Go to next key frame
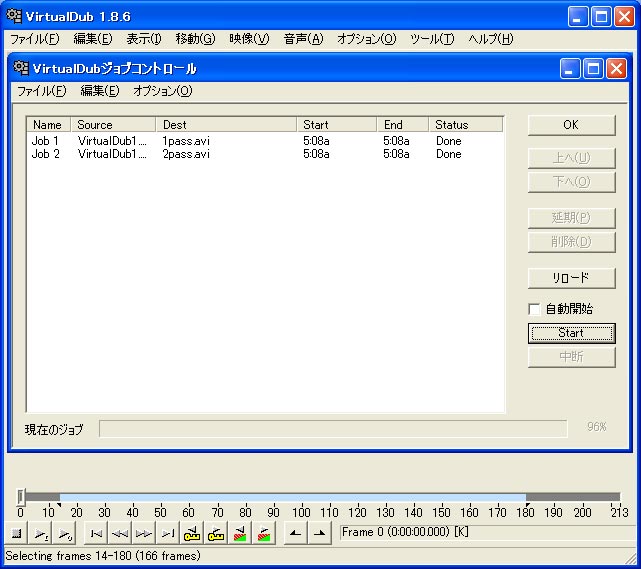The image size is (641, 569). pyautogui.click(x=216, y=533)
